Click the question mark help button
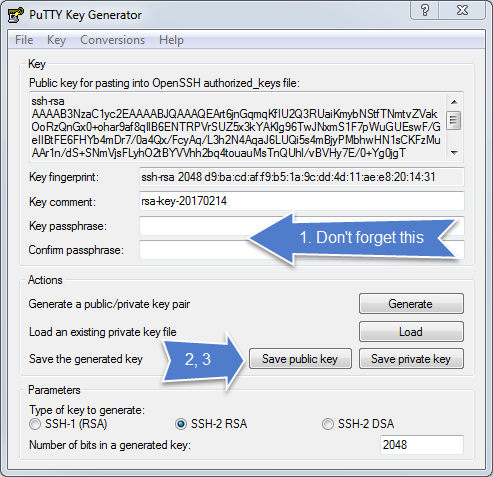 (425, 10)
